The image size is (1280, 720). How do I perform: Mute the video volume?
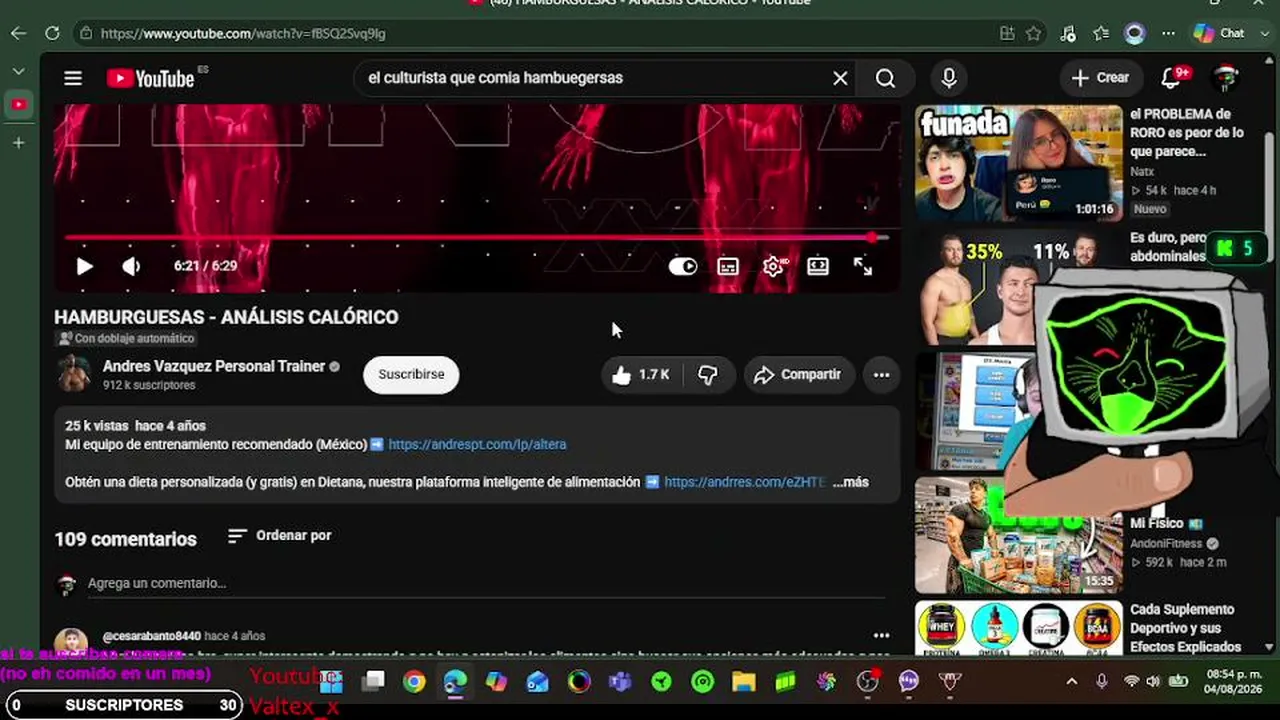pyautogui.click(x=131, y=266)
